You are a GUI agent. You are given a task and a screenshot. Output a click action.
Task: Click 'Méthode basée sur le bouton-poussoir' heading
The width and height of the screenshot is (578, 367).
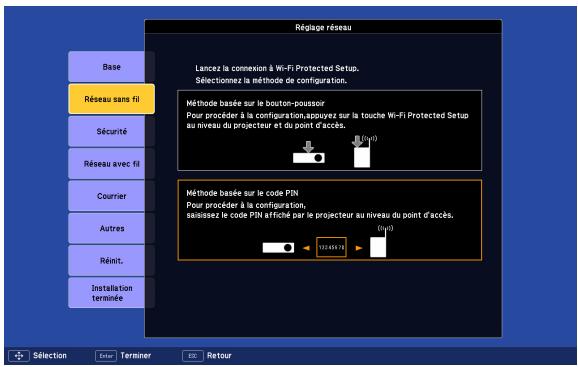(x=255, y=103)
